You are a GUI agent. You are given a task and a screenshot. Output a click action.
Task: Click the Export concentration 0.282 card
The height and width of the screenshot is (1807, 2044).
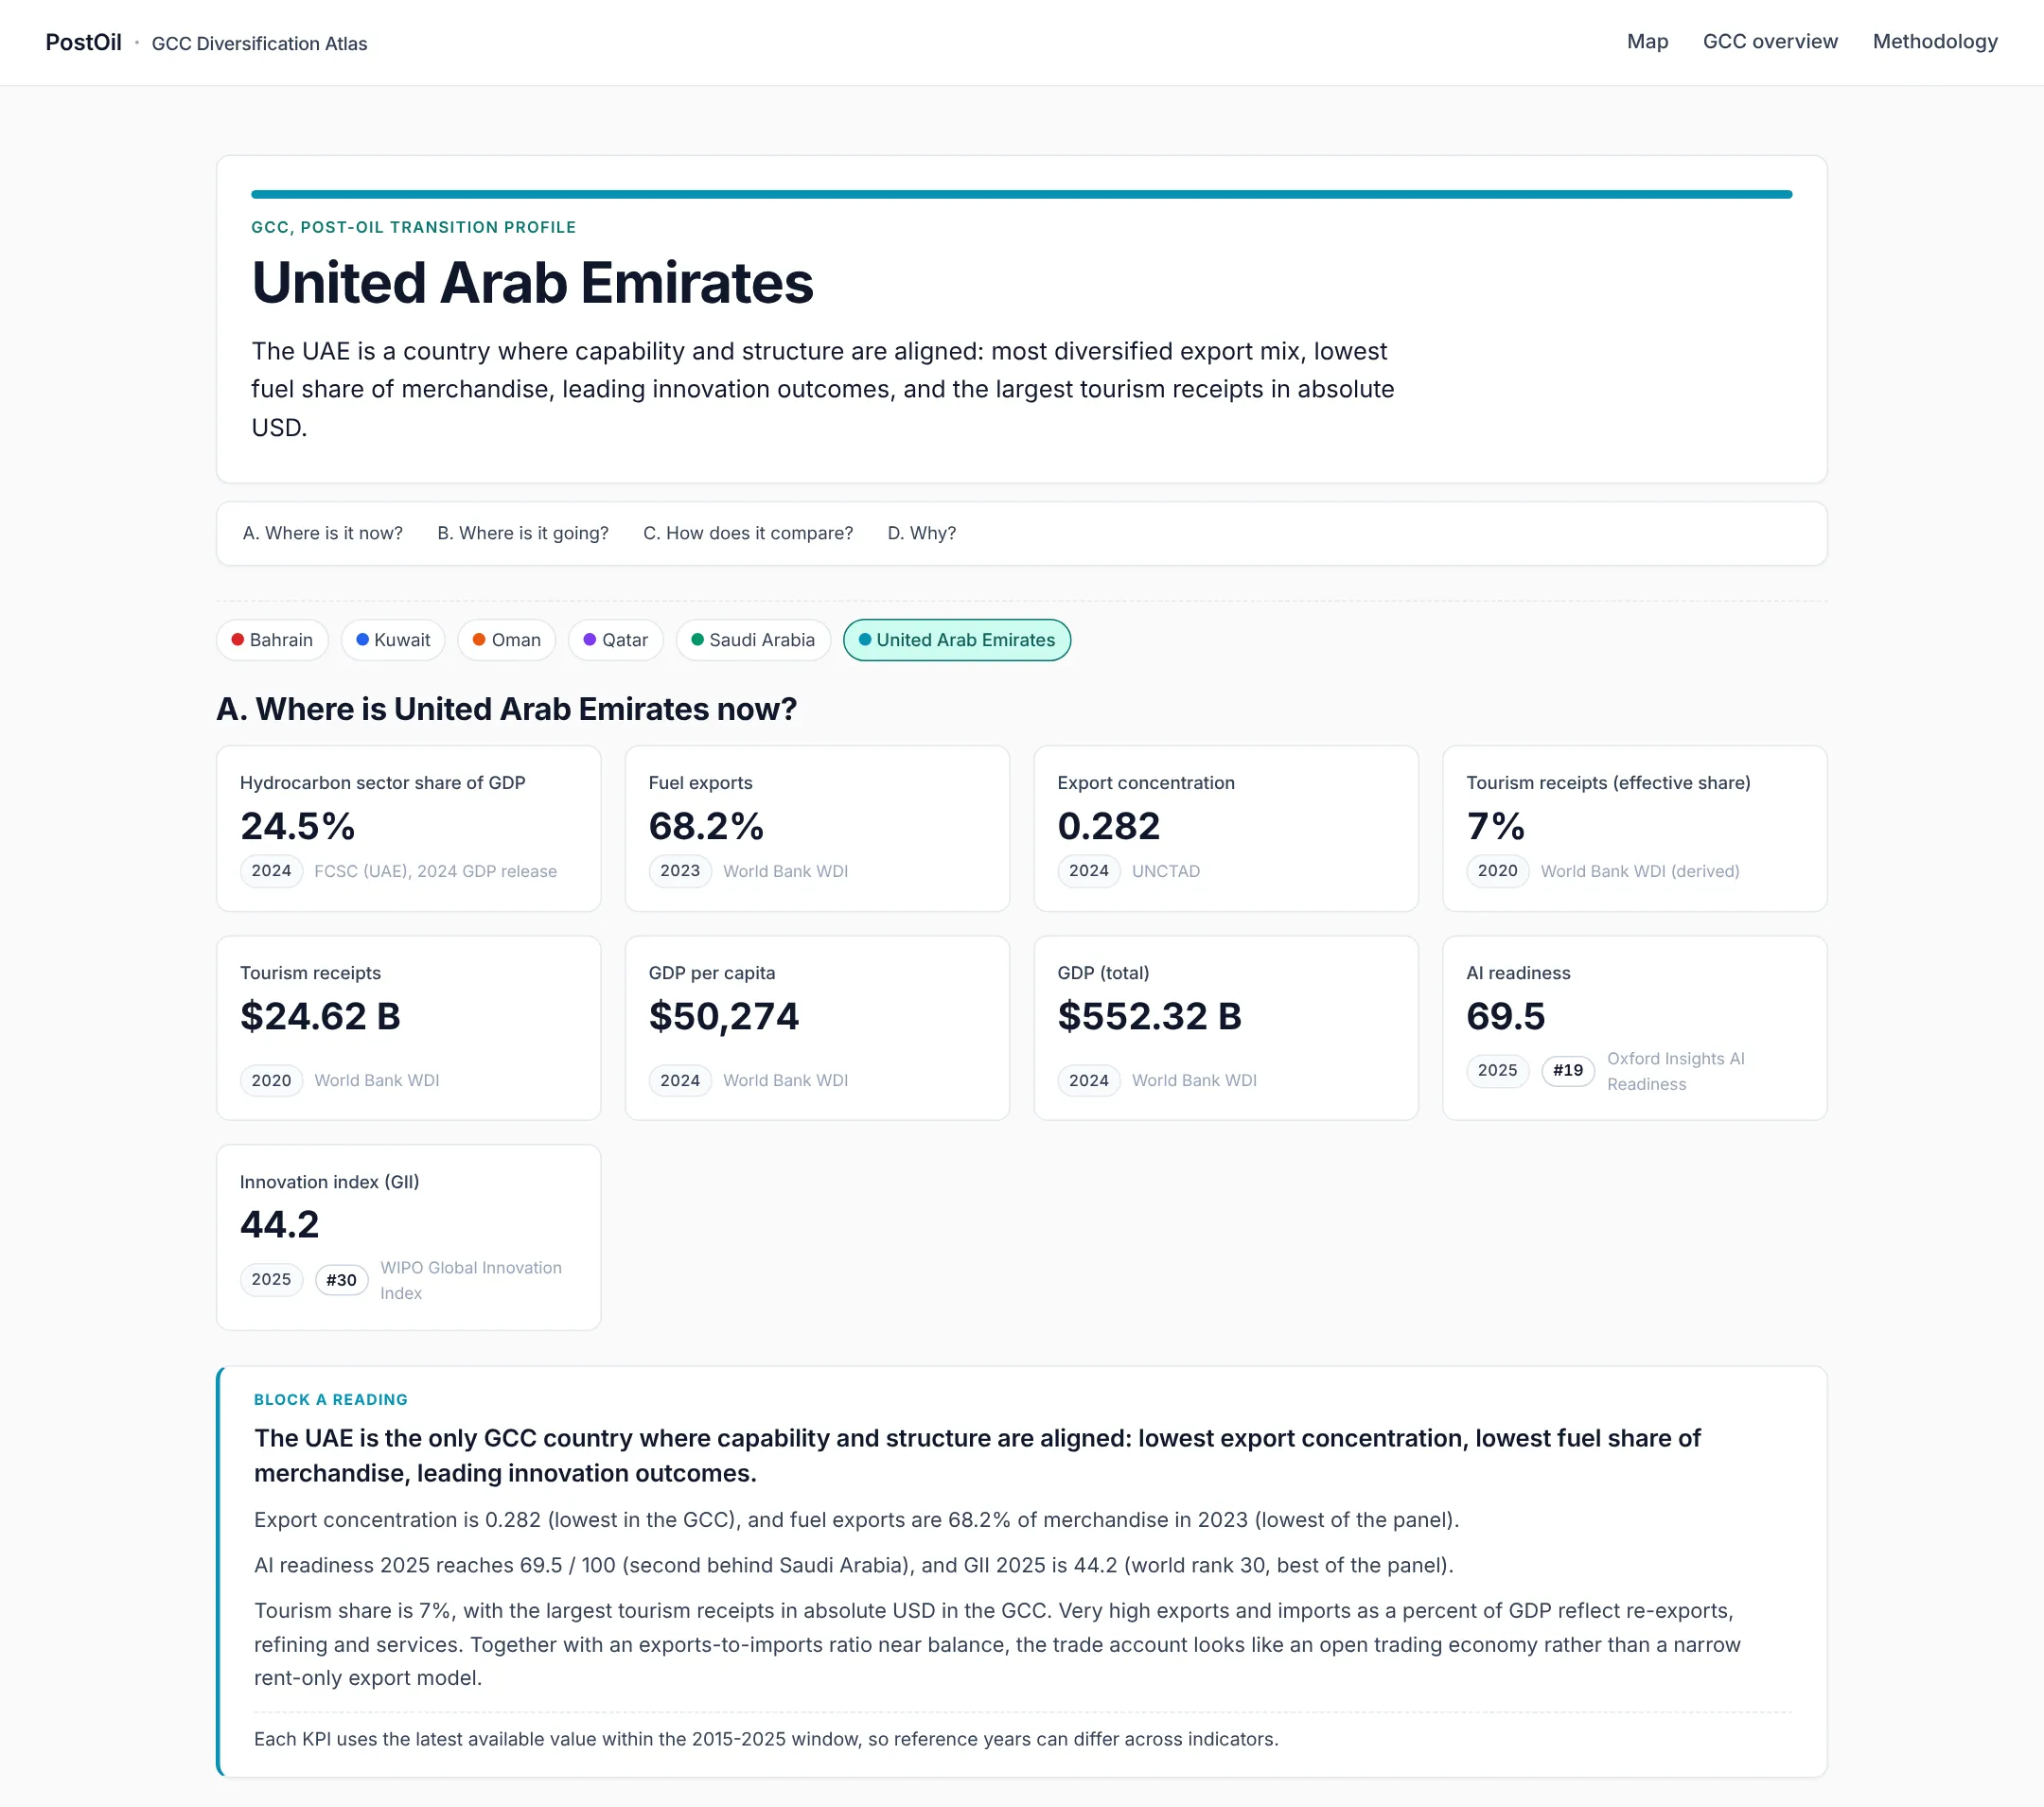1226,828
